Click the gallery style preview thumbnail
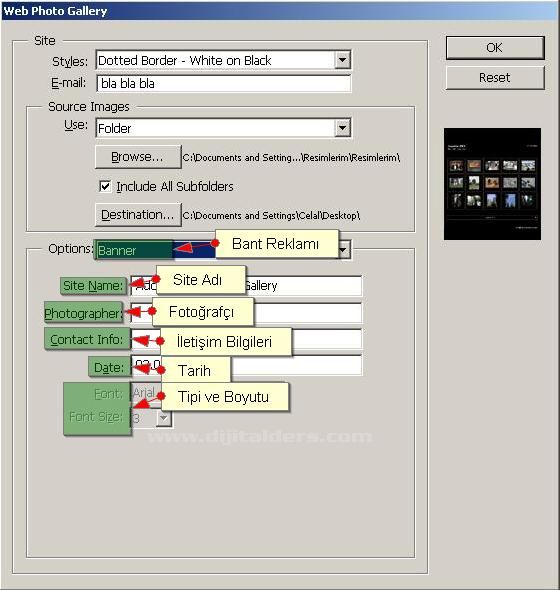The height and width of the screenshot is (590, 560). point(492,184)
